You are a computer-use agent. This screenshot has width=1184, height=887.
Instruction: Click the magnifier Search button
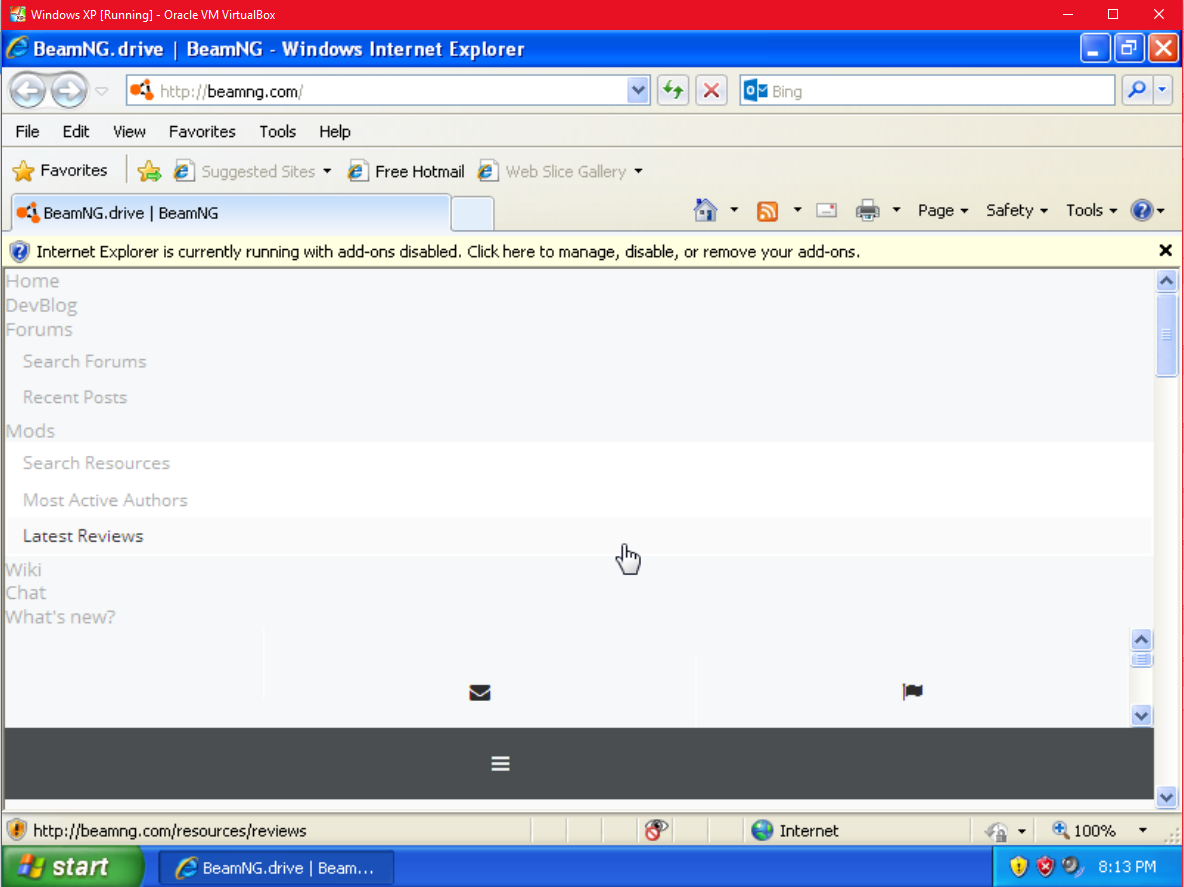[1136, 91]
